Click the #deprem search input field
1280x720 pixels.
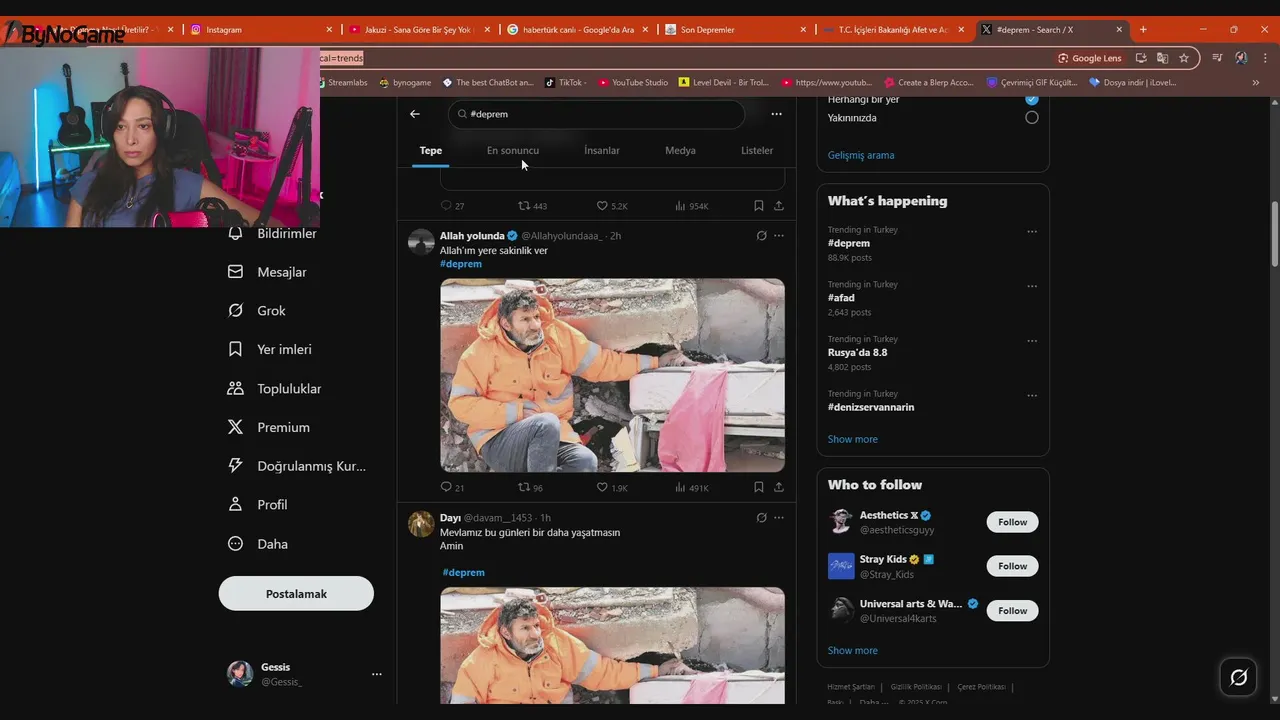(596, 114)
